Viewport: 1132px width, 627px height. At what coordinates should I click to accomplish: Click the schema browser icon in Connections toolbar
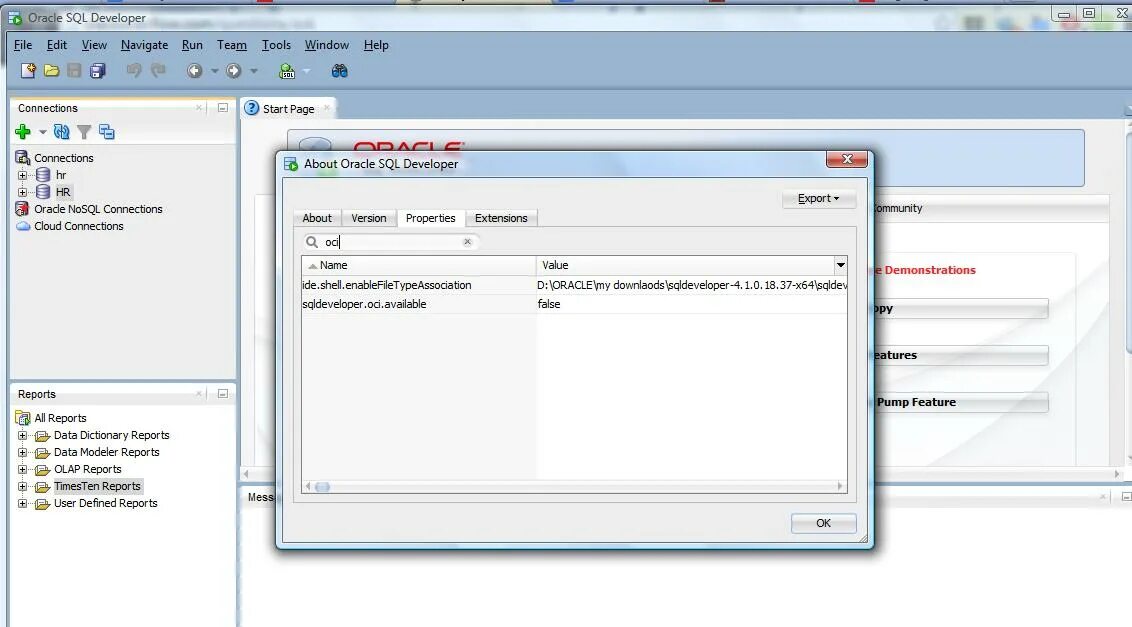pyautogui.click(x=107, y=131)
